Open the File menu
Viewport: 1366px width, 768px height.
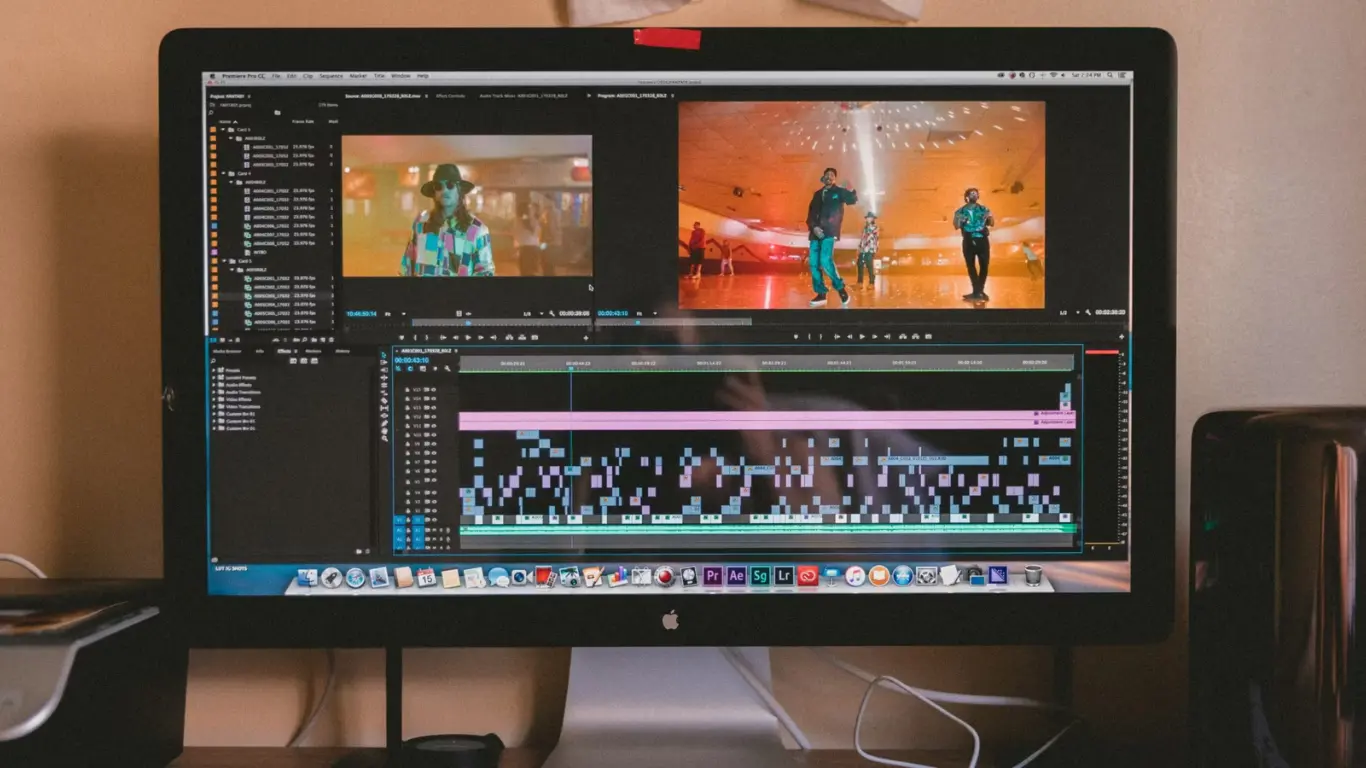(x=276, y=76)
